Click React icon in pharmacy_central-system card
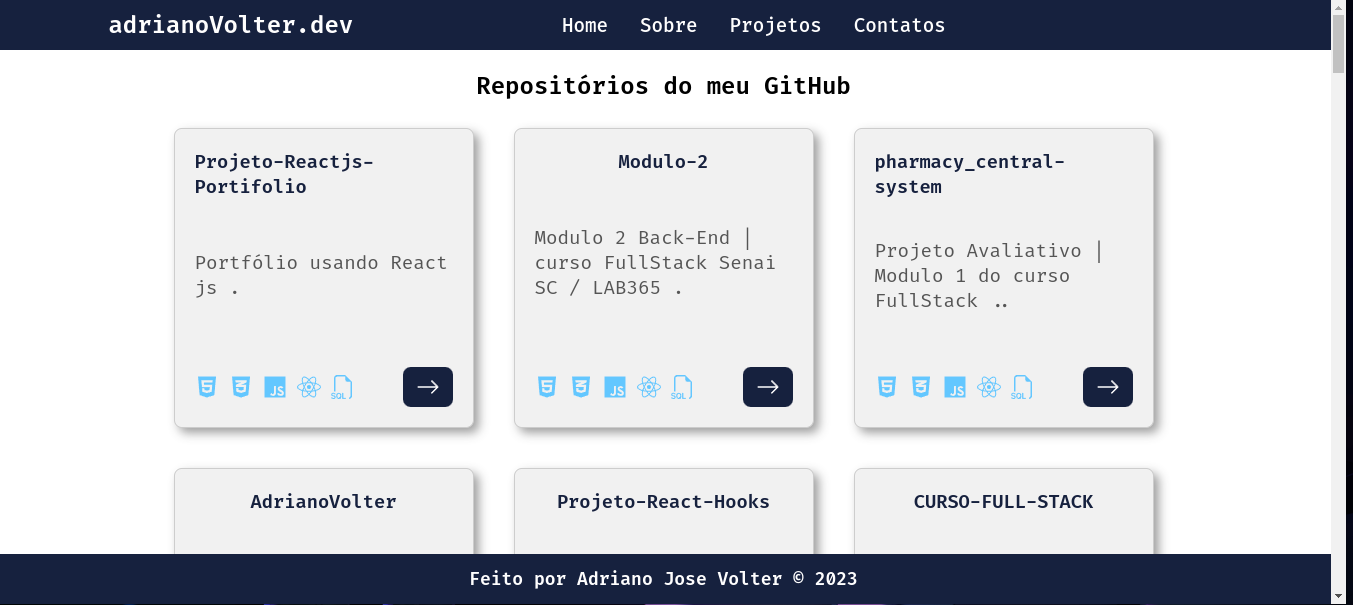1353x605 pixels. coord(989,387)
